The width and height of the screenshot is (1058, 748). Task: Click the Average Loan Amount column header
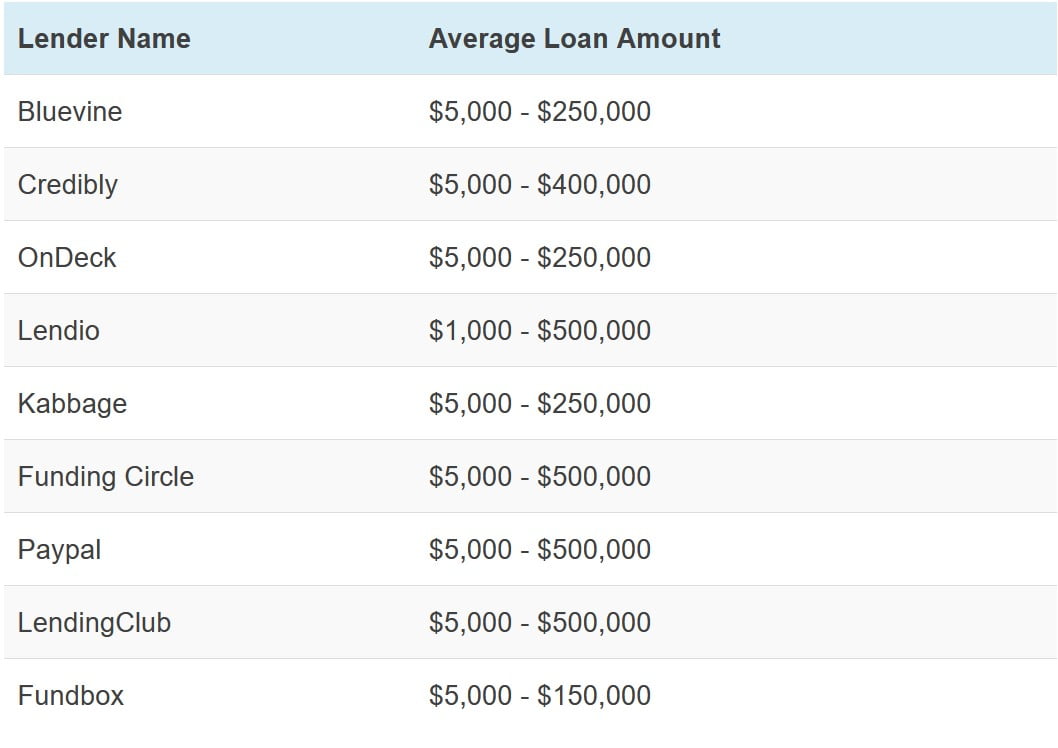tap(574, 39)
